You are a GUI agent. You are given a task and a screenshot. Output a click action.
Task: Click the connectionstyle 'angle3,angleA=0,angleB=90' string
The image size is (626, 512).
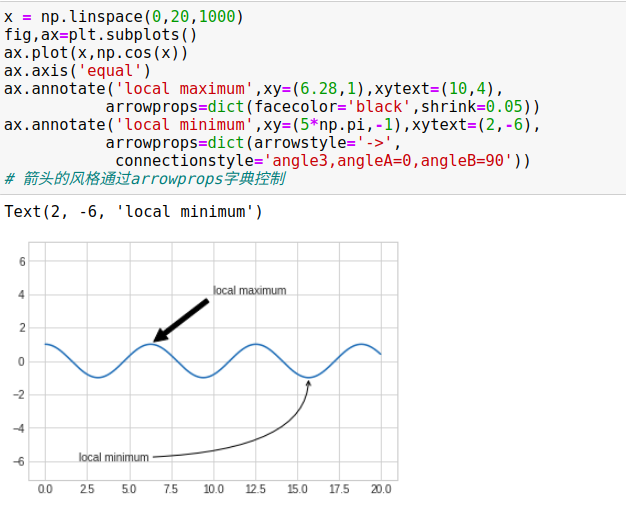387,161
